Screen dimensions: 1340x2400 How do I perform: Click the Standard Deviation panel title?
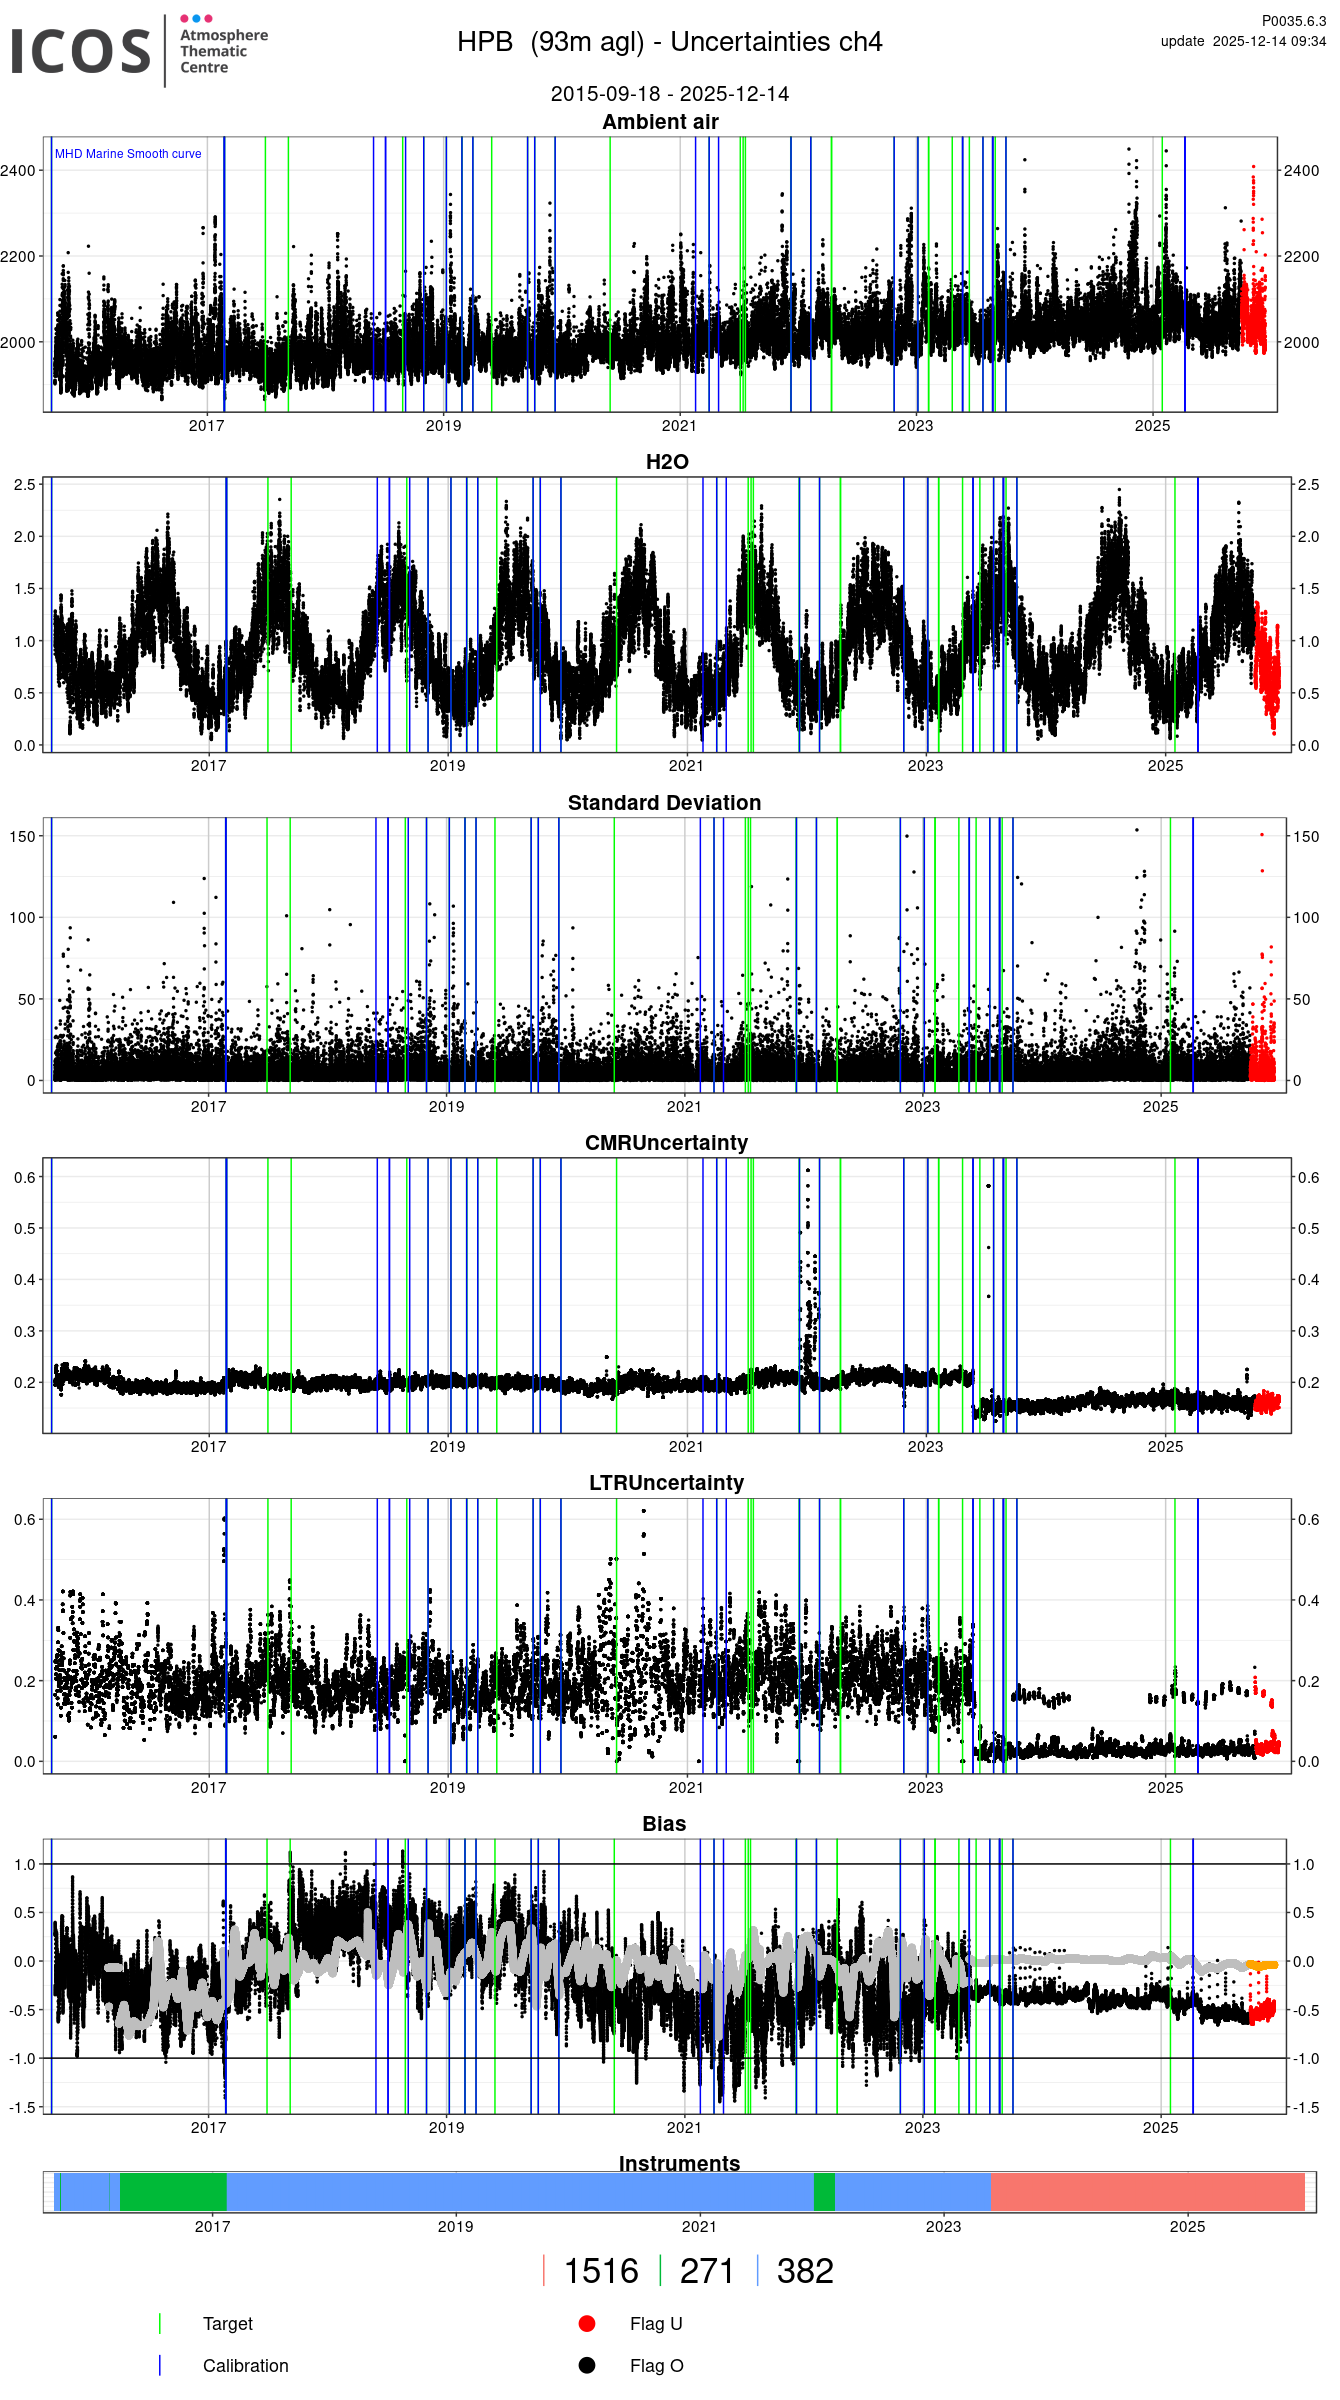[664, 803]
